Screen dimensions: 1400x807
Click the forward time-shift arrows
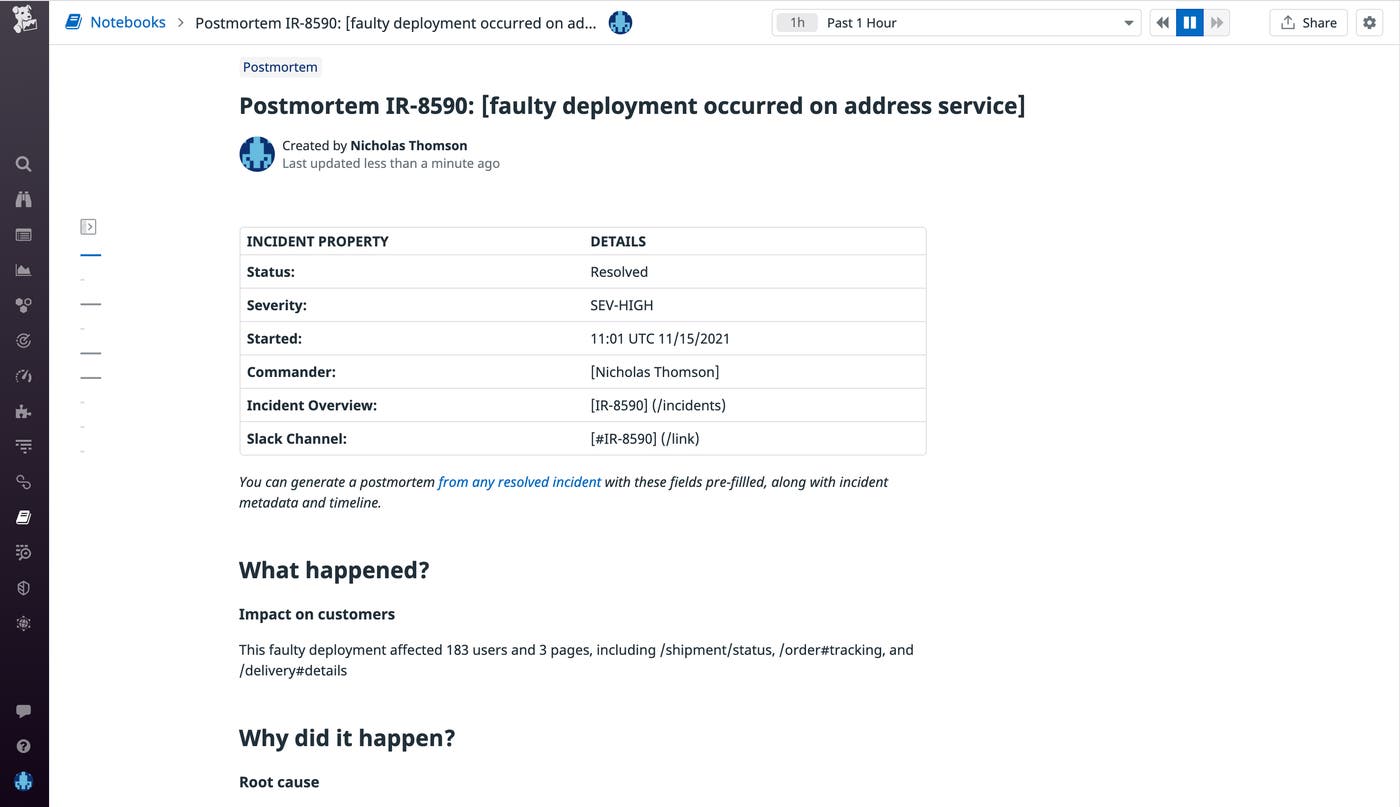[1216, 22]
